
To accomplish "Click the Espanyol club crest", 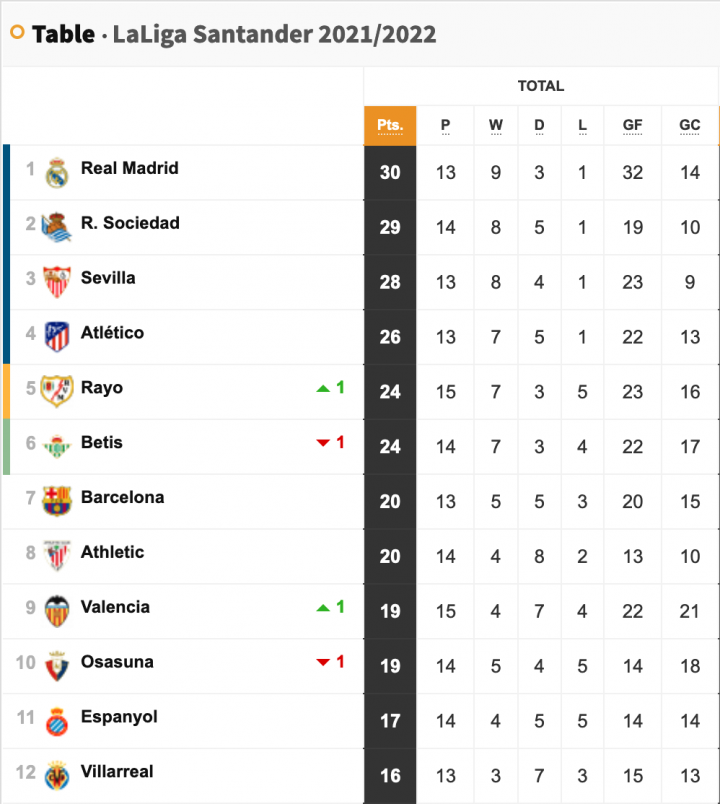I will click(56, 721).
